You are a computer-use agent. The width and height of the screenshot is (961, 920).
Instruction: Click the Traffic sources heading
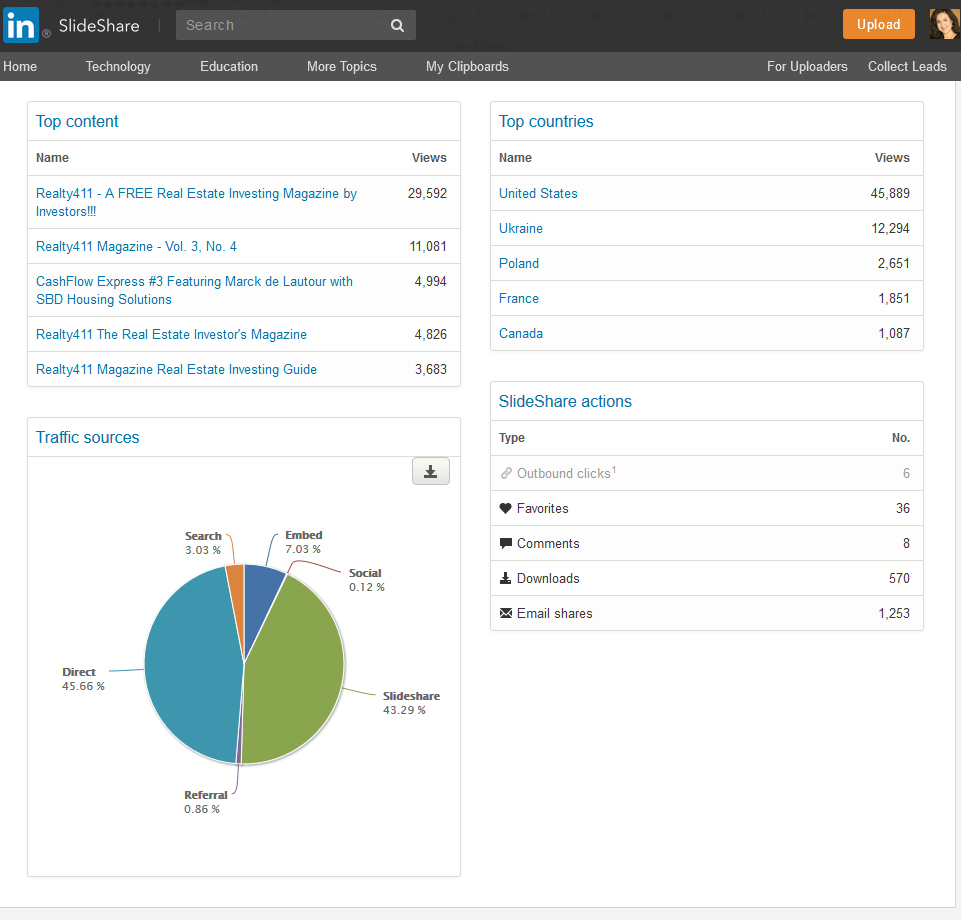point(87,437)
